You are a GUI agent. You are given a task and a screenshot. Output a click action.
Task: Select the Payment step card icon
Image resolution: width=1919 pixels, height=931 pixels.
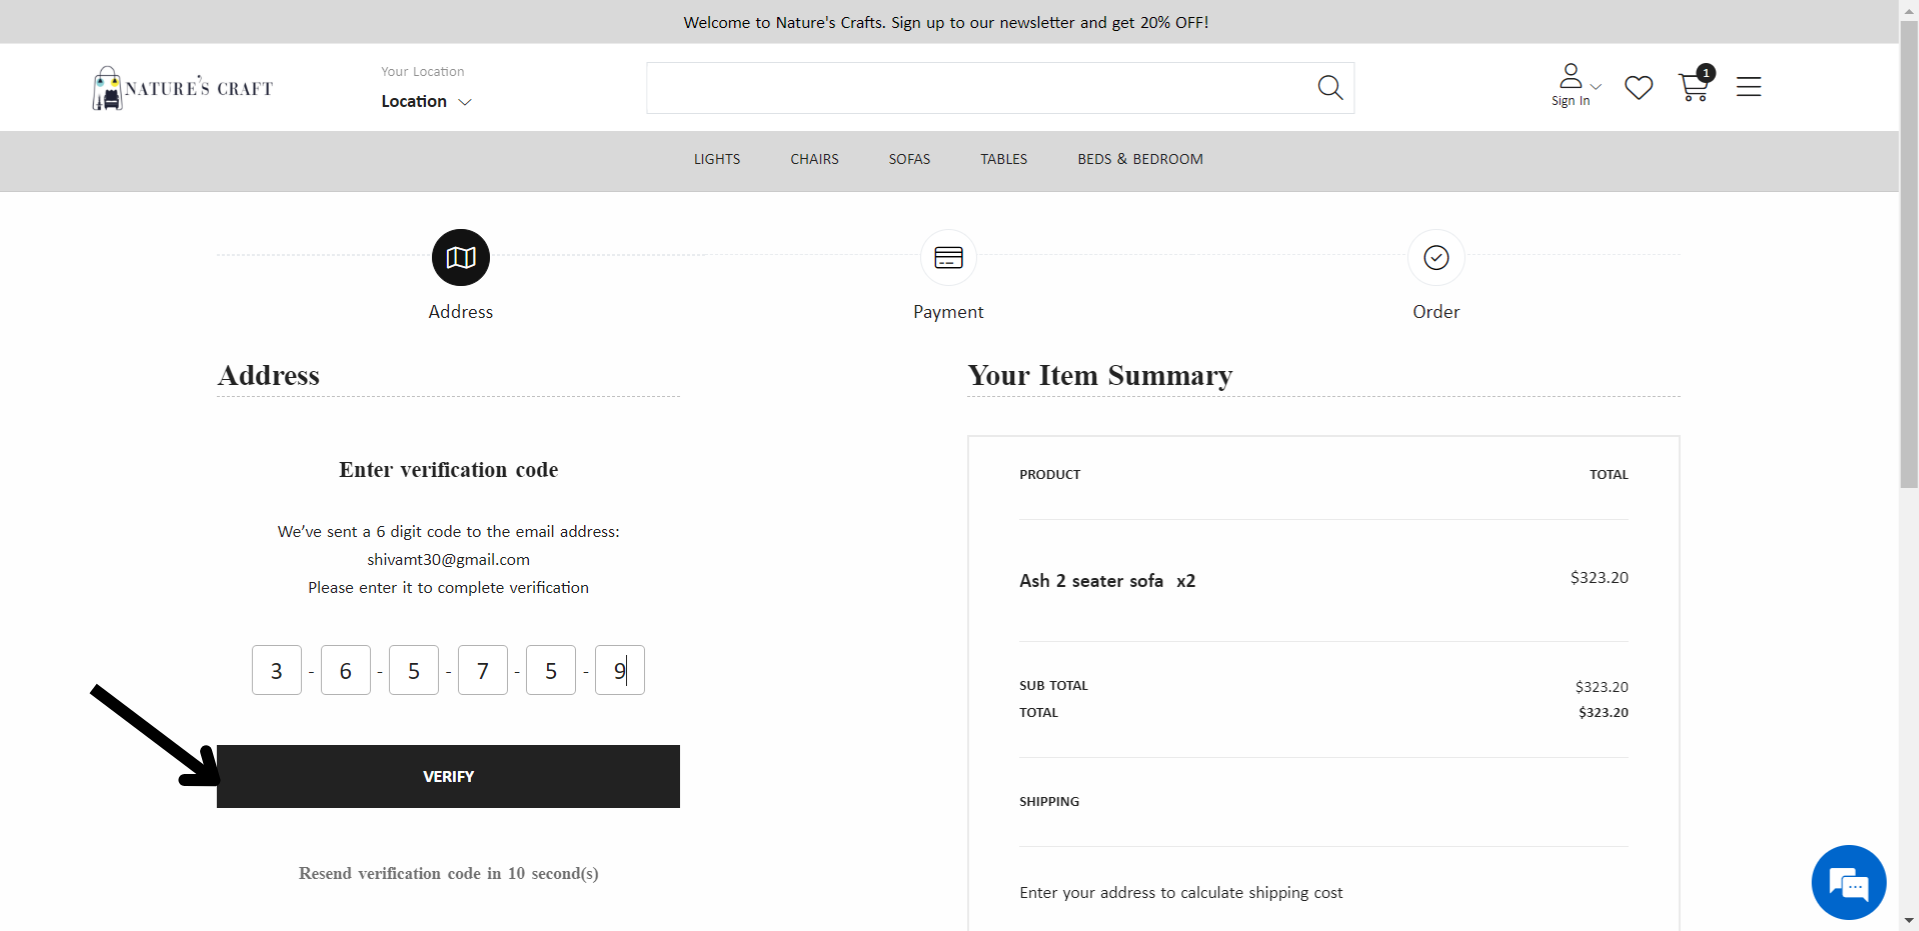point(948,258)
